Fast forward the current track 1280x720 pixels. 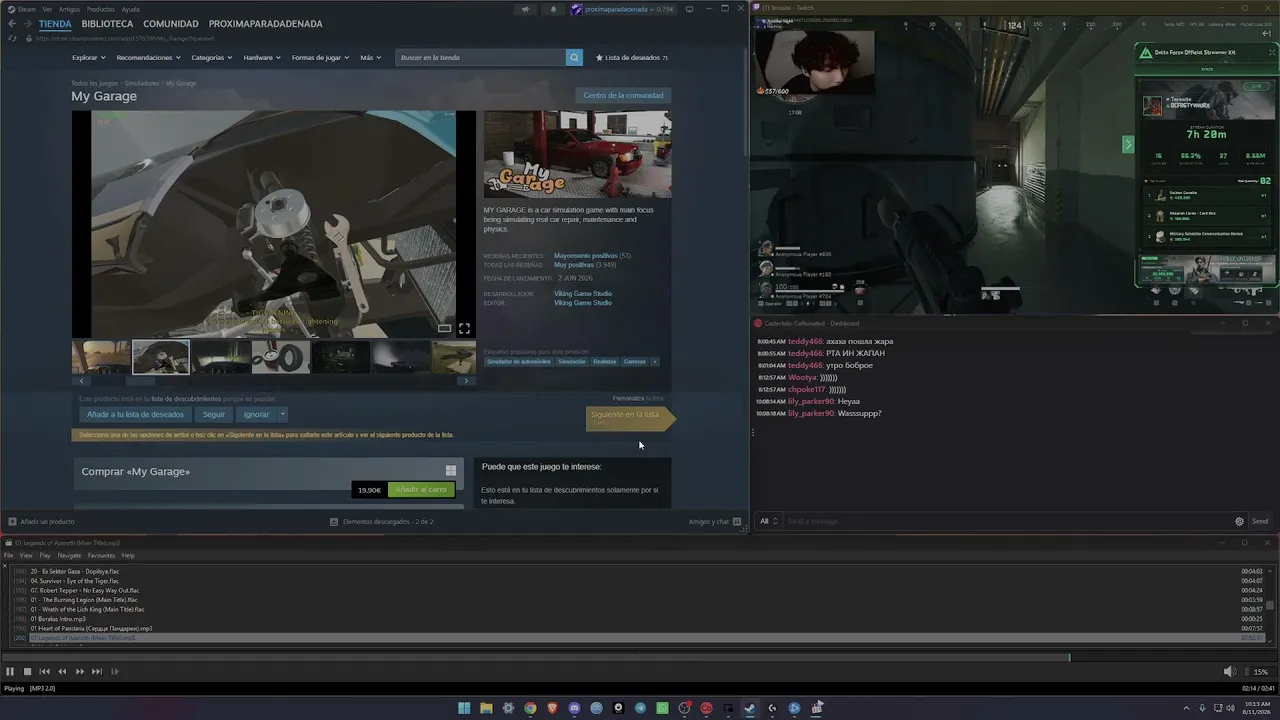pos(80,672)
